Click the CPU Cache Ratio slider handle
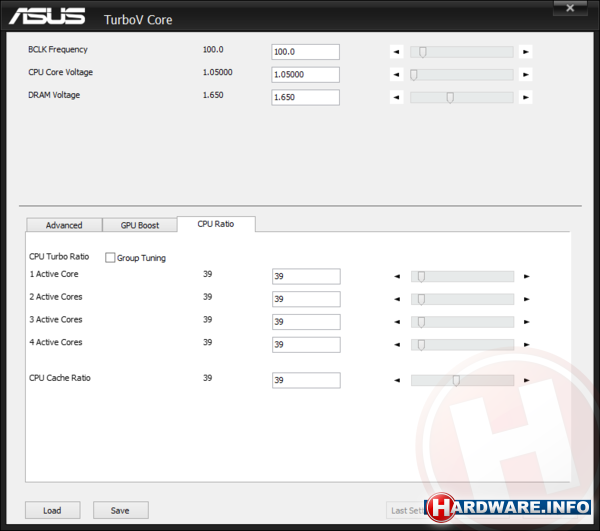Image resolution: width=600 pixels, height=531 pixels. pos(456,381)
